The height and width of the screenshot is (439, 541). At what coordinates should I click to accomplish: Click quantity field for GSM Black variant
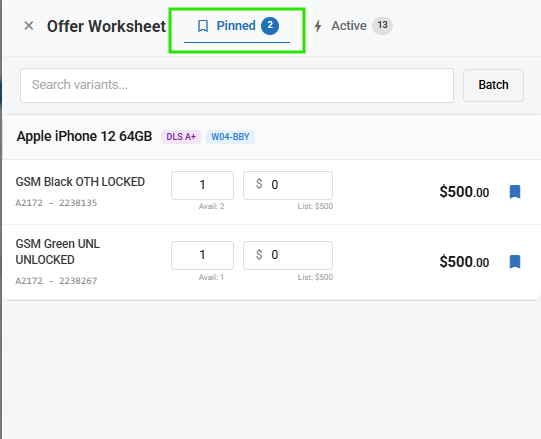tap(203, 185)
